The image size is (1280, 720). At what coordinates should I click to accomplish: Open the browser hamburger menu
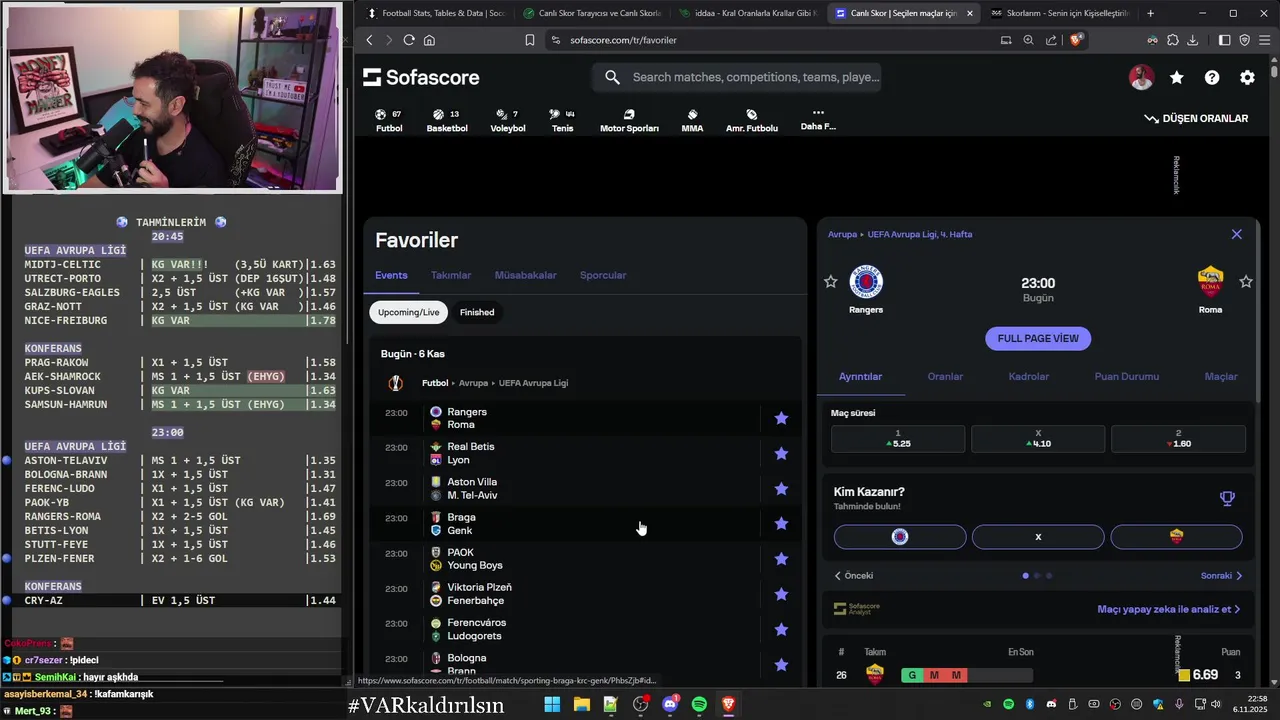(1265, 40)
